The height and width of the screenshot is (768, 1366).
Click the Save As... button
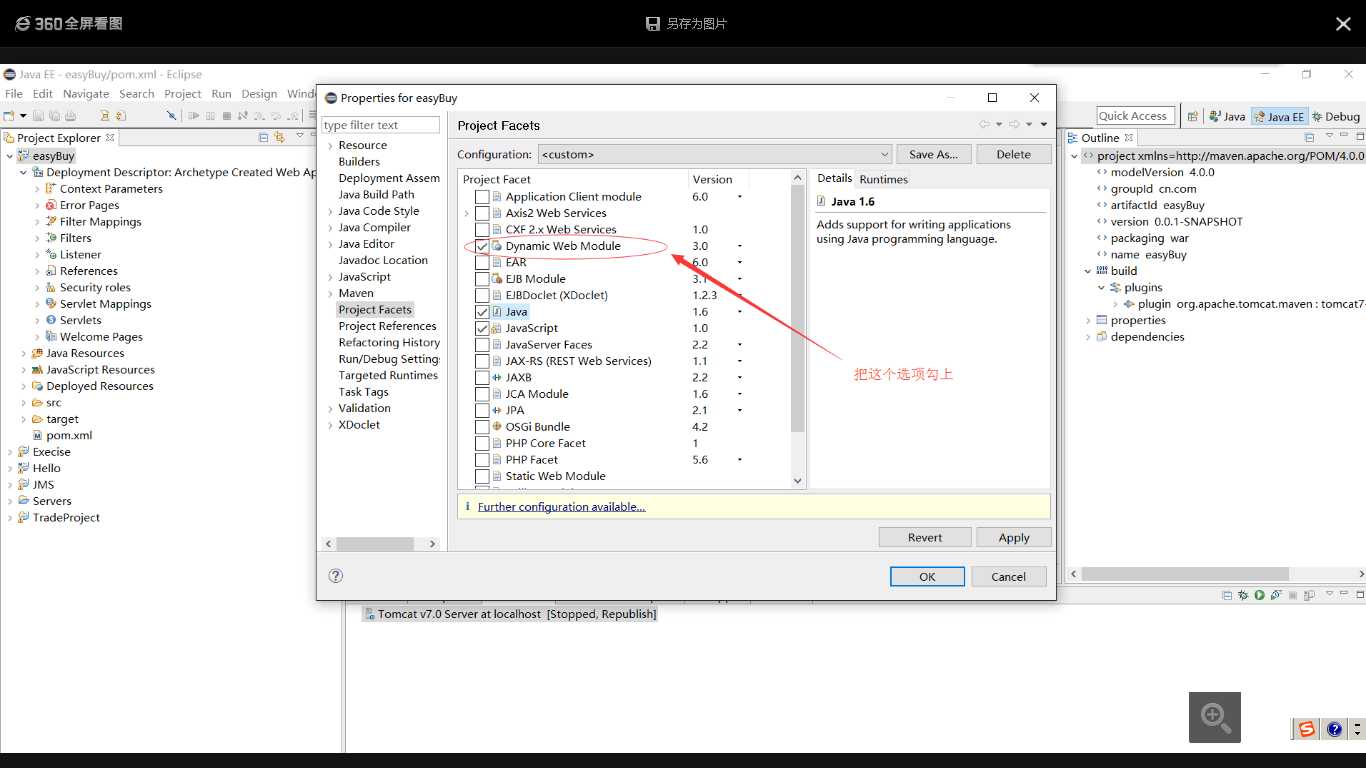[934, 154]
